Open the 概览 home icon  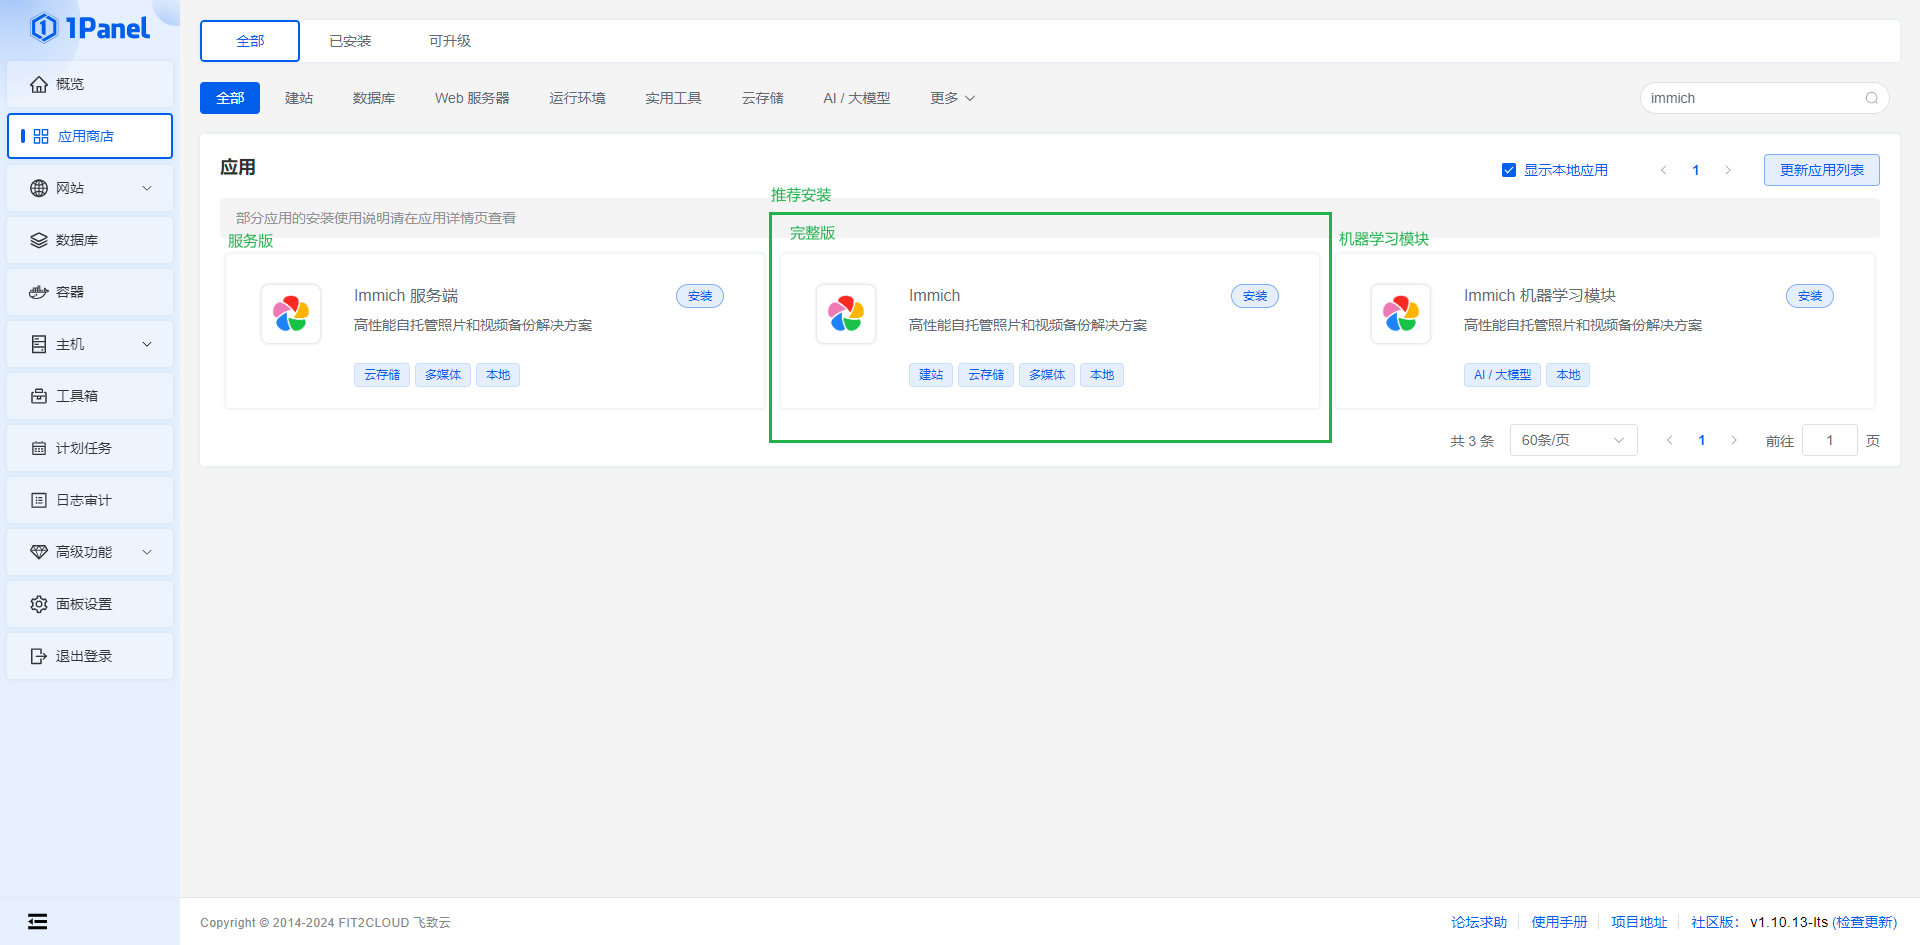39,84
